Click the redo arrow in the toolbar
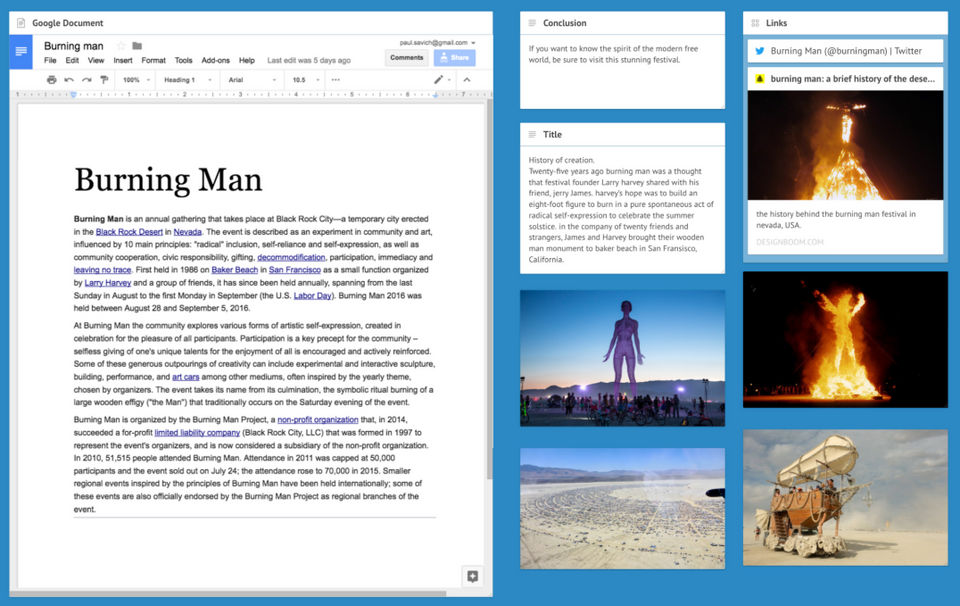The height and width of the screenshot is (606, 960). tap(86, 80)
